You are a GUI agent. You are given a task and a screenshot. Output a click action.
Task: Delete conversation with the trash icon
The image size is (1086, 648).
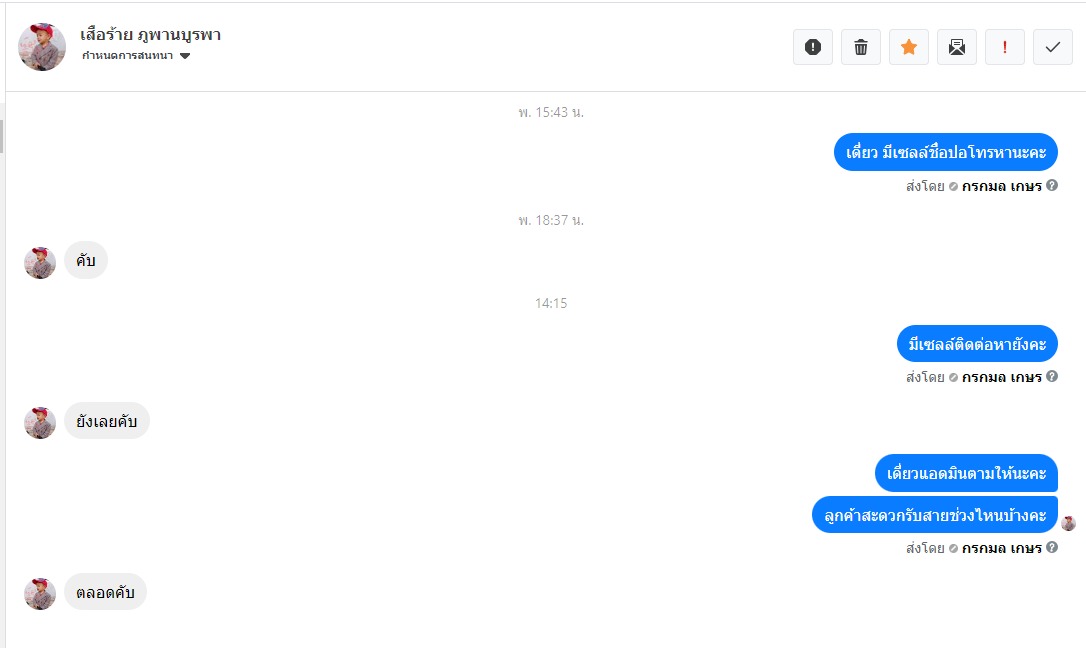[860, 47]
